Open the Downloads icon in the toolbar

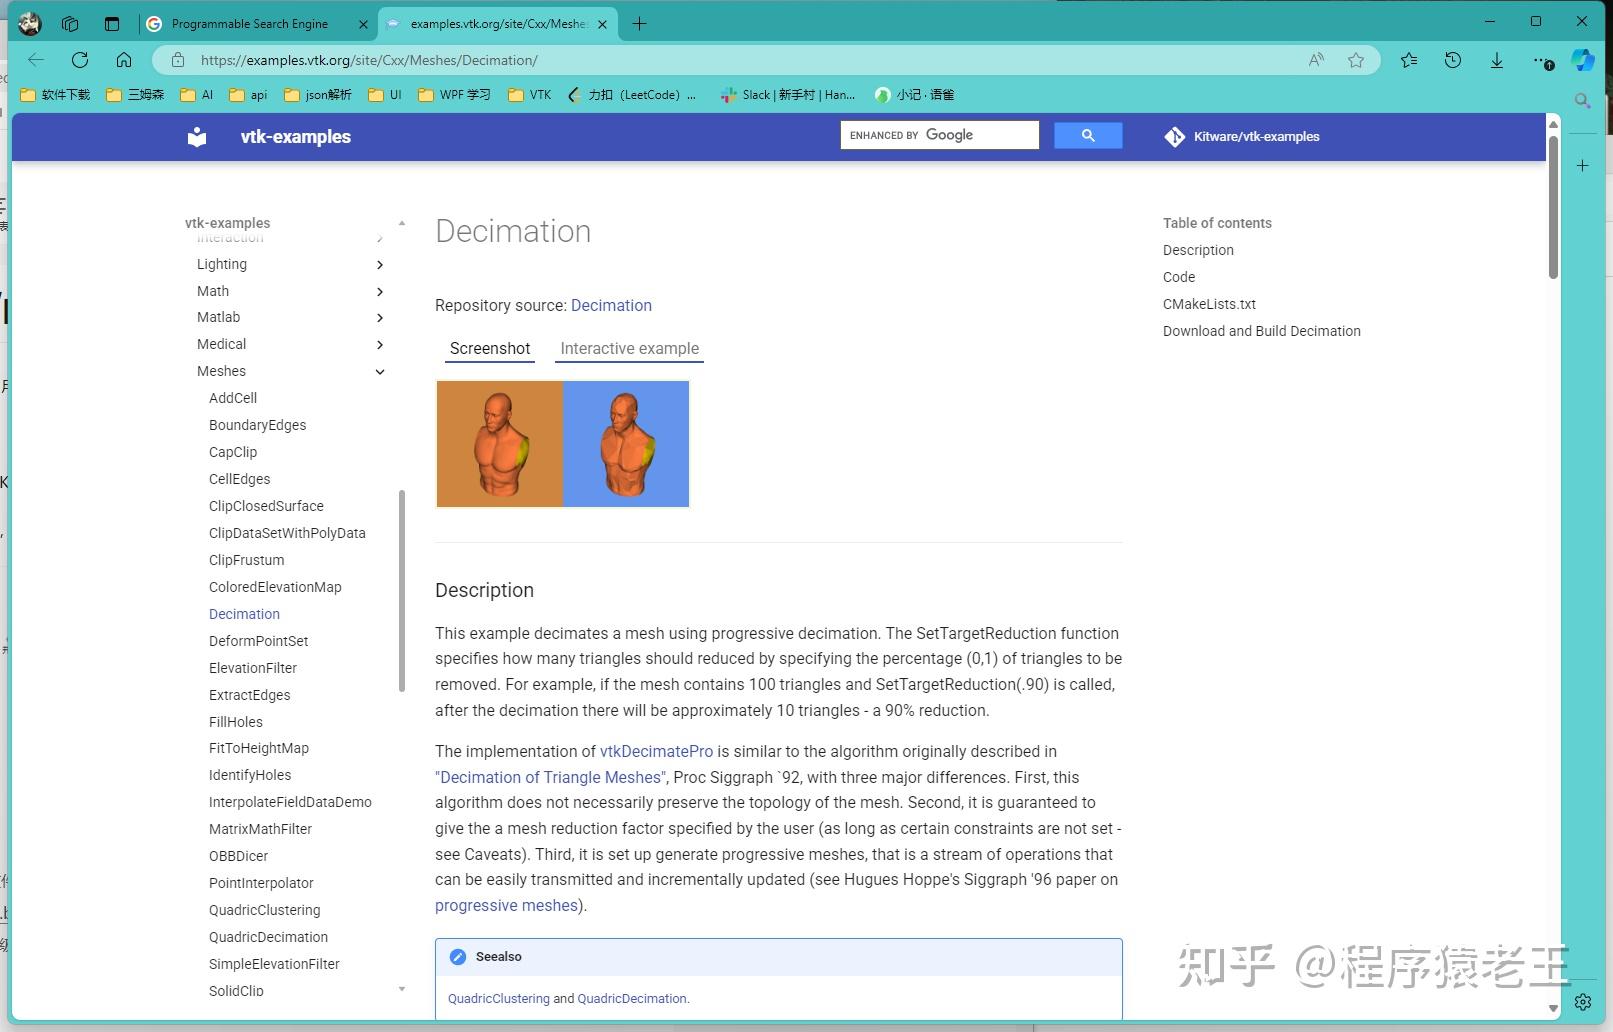tap(1496, 60)
